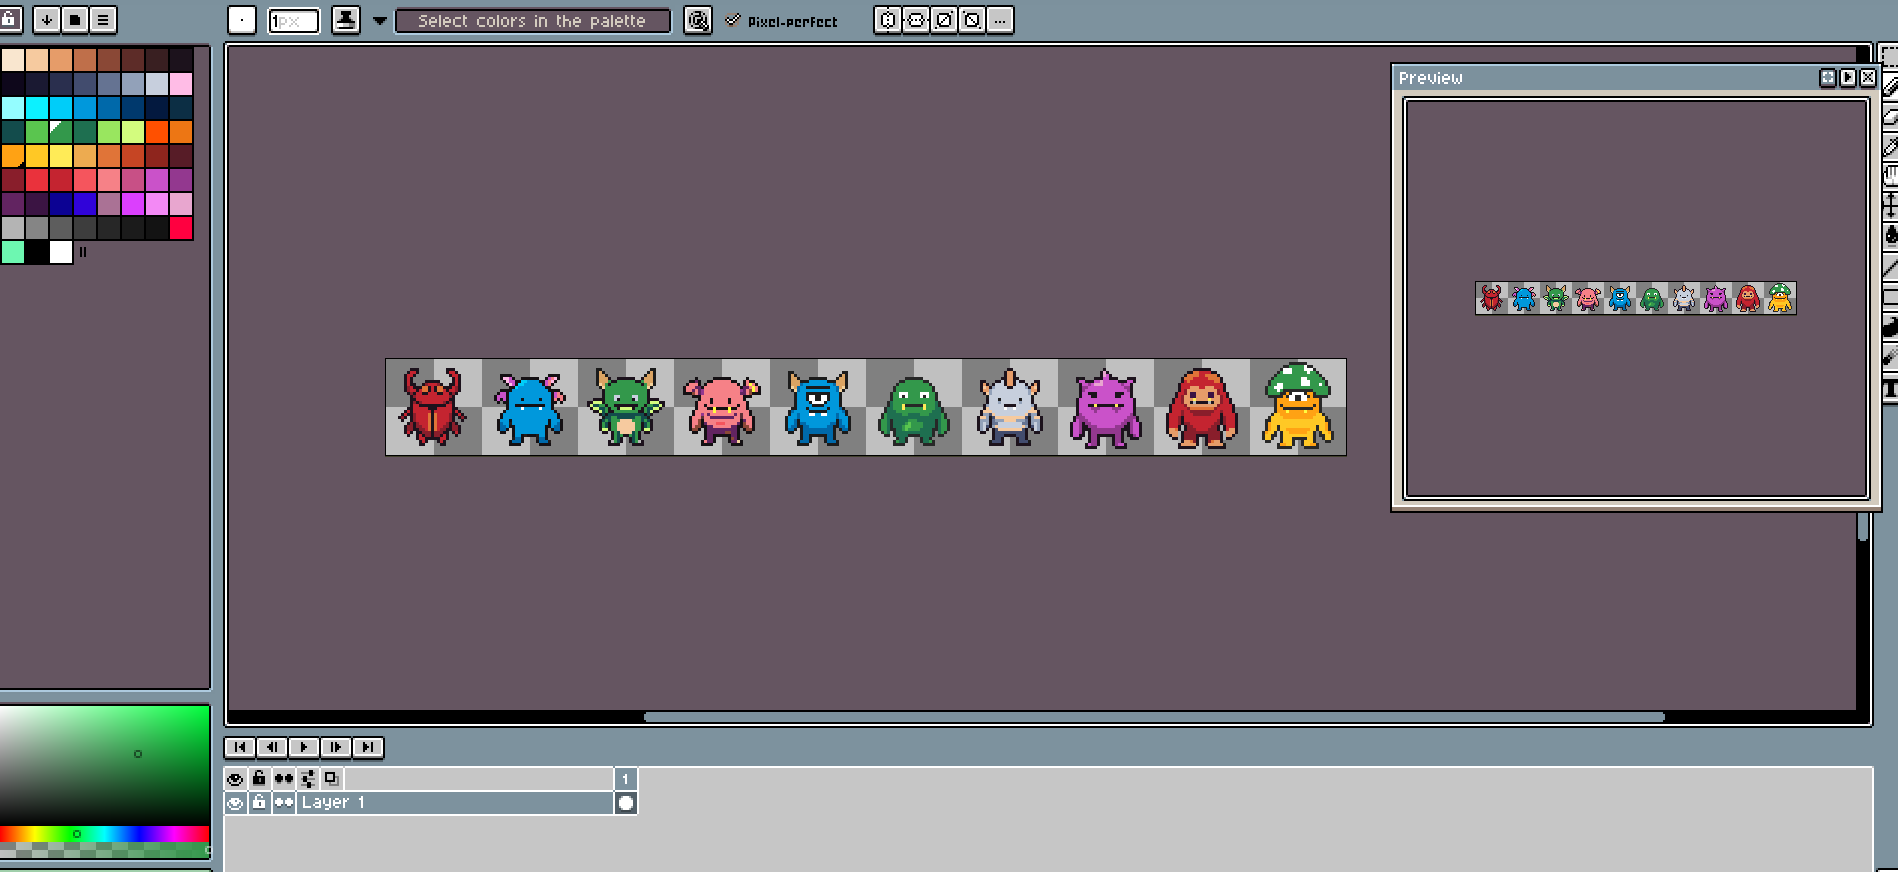Play the animation

[304, 747]
